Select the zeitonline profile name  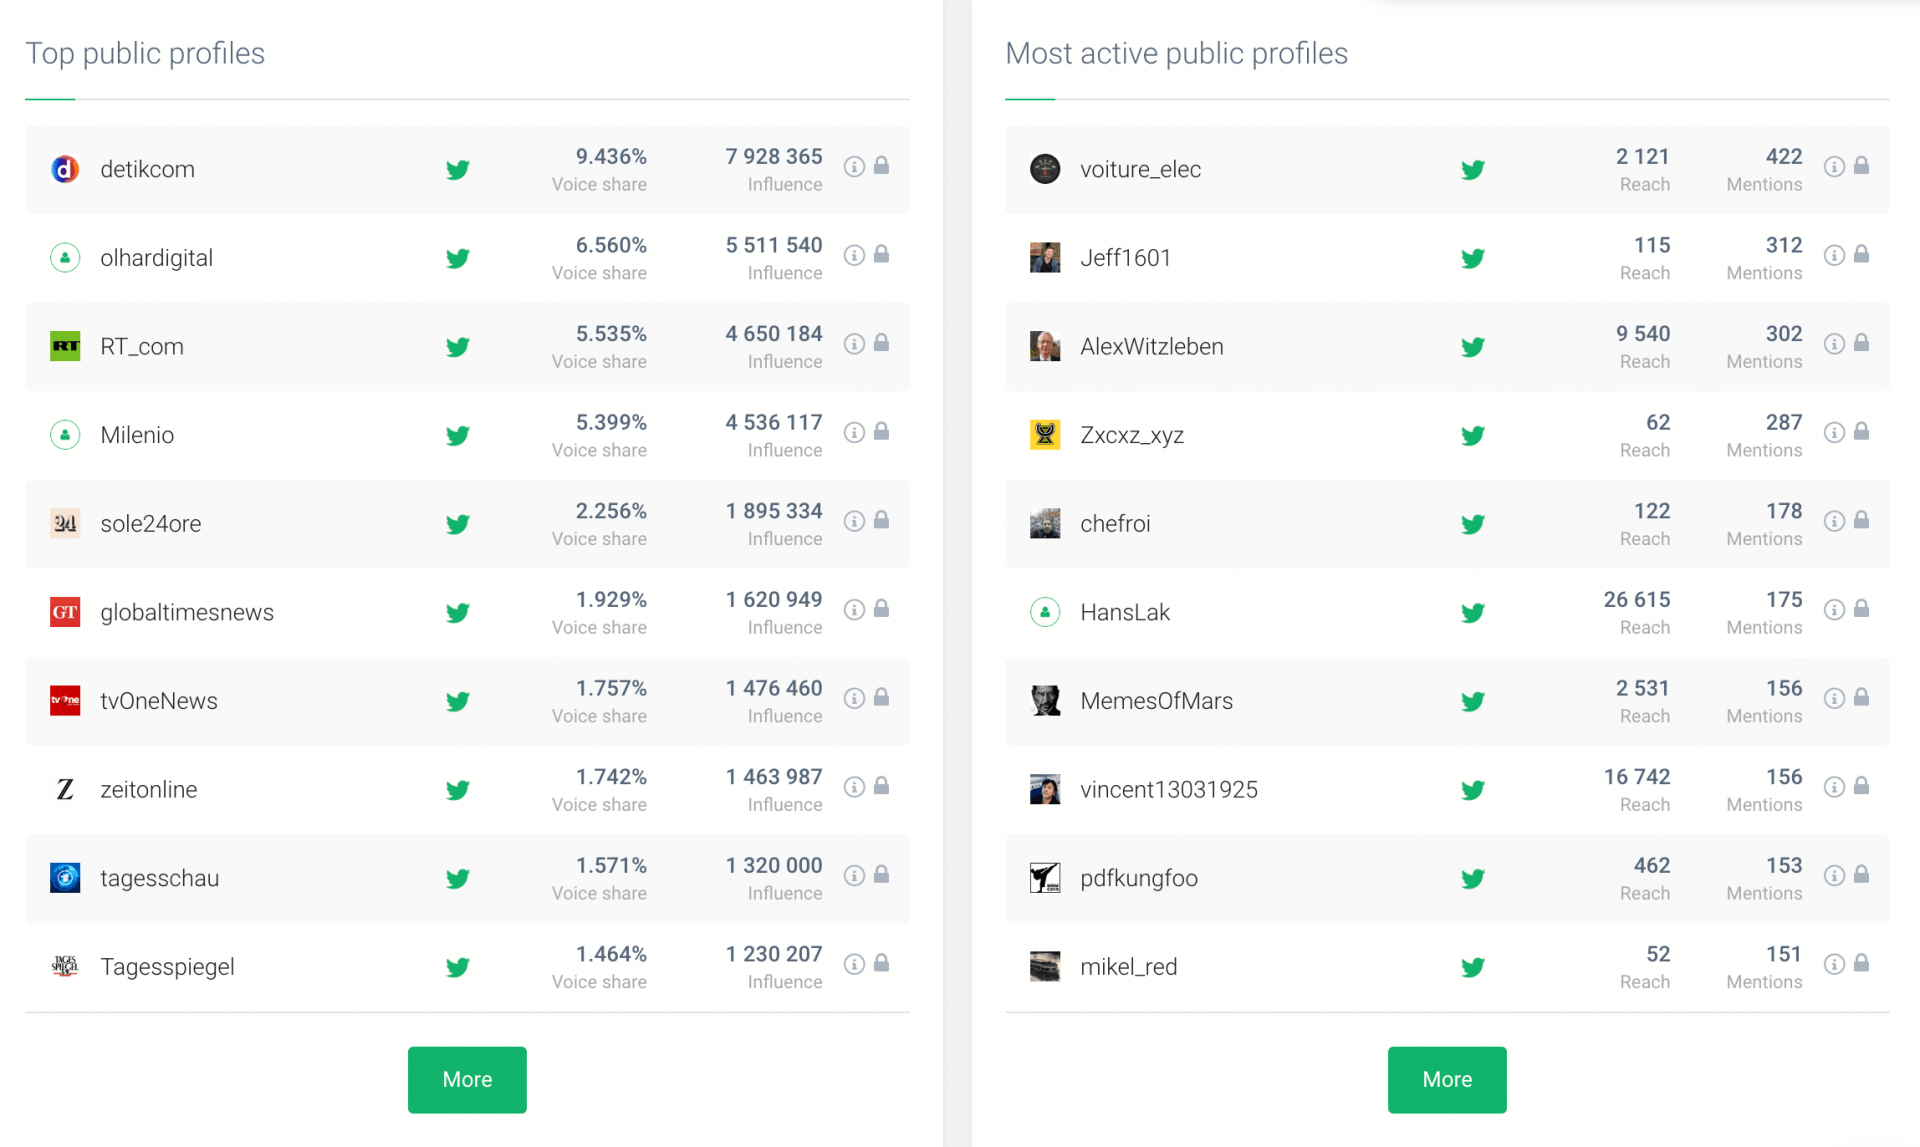pyautogui.click(x=149, y=790)
